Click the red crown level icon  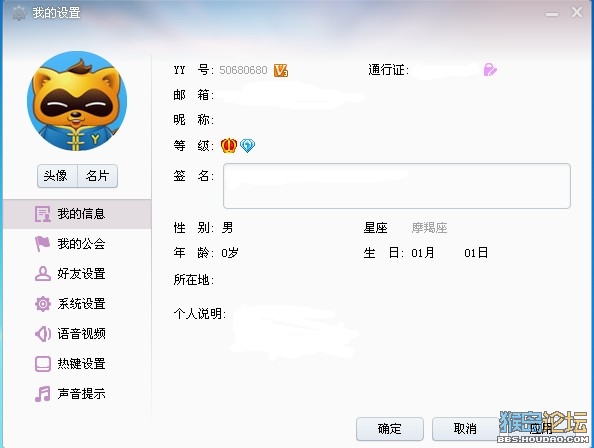229,145
